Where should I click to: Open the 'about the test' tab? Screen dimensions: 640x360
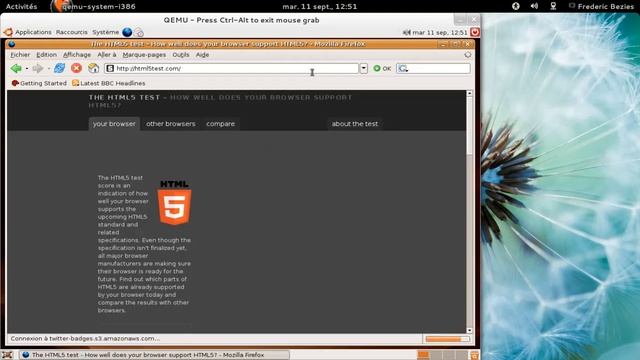pos(355,124)
